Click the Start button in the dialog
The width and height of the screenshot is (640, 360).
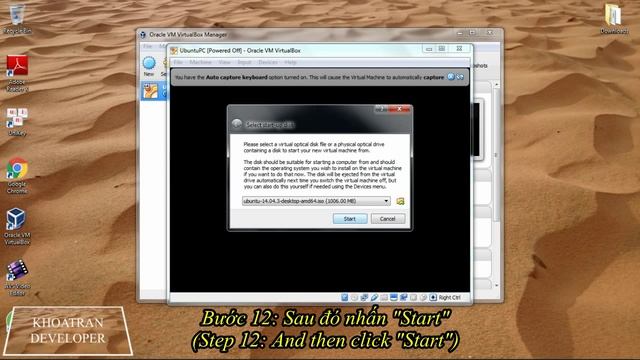click(350, 219)
